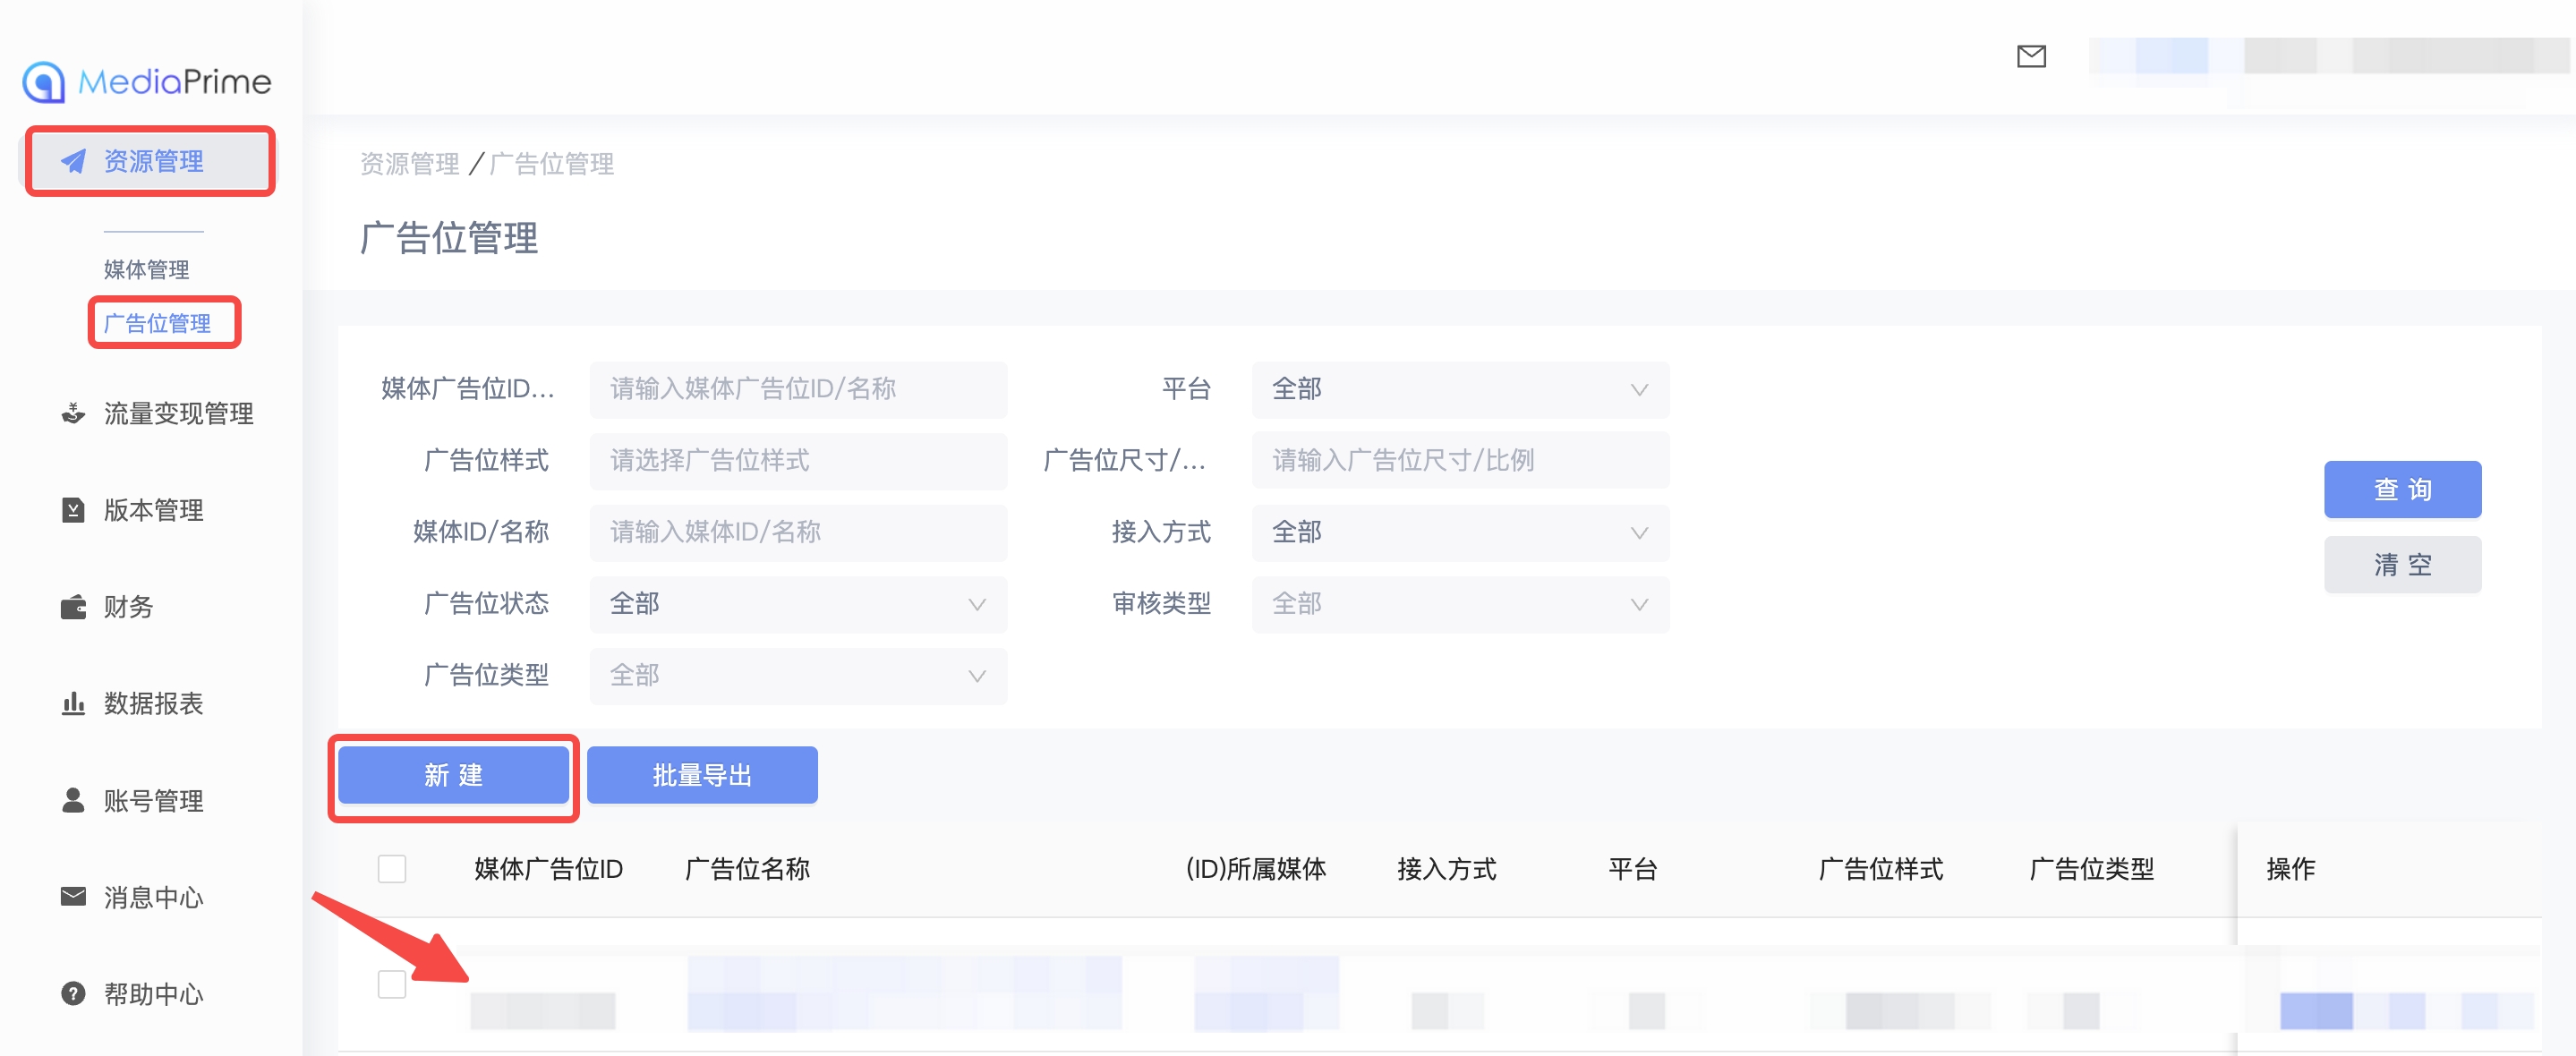This screenshot has height=1056, width=2576.
Task: Open the 广告位样式 selector field
Action: pyautogui.click(x=798, y=461)
